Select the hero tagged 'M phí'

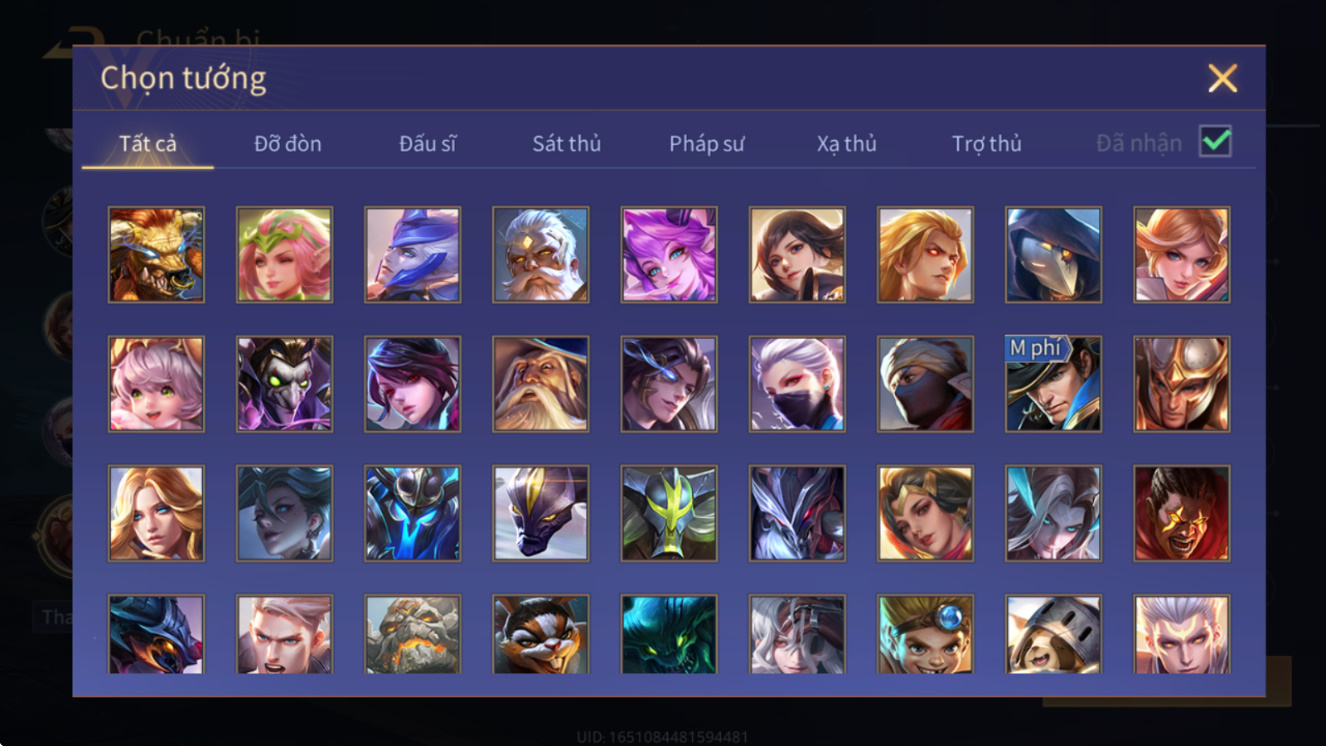(1053, 384)
